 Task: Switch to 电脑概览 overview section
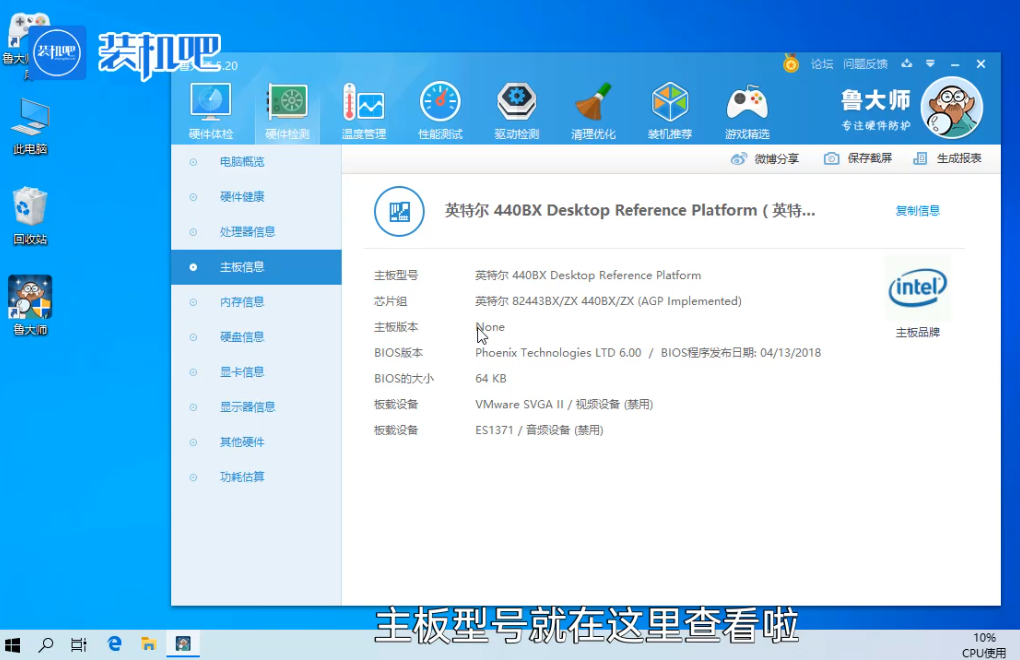click(242, 162)
